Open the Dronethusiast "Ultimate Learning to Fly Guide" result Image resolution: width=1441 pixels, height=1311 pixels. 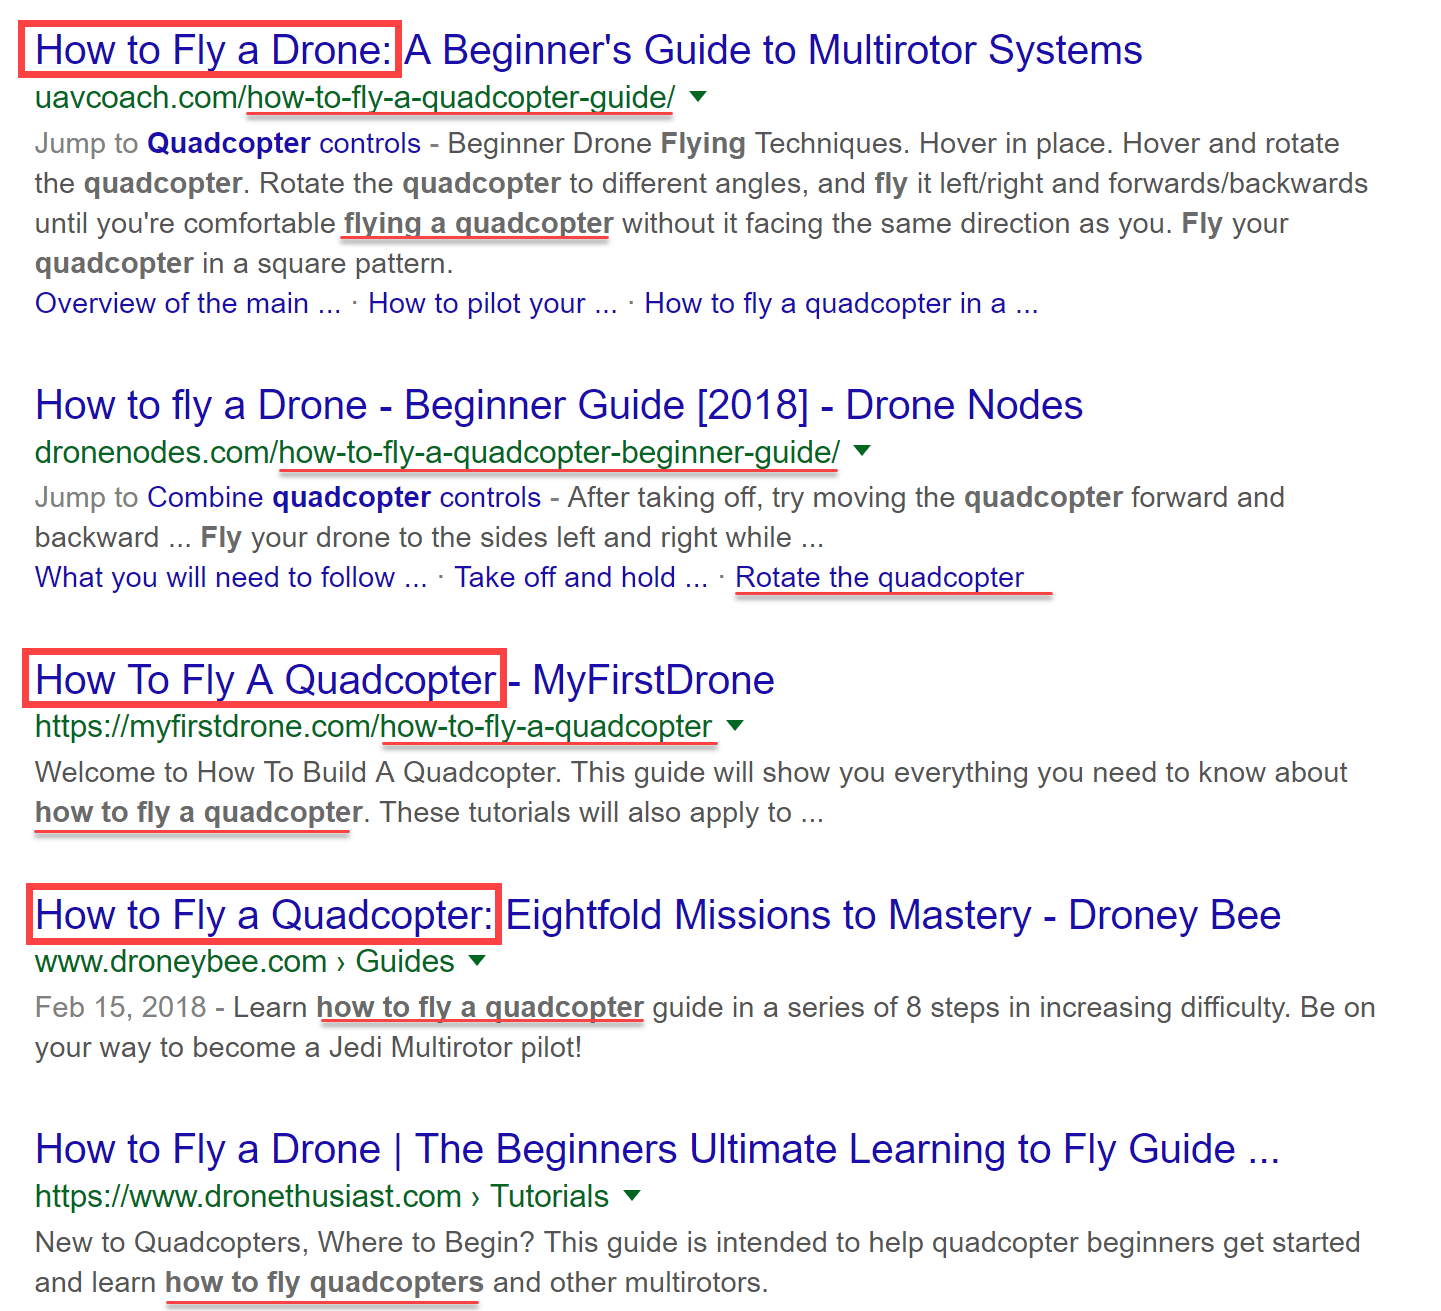pyautogui.click(x=655, y=1148)
